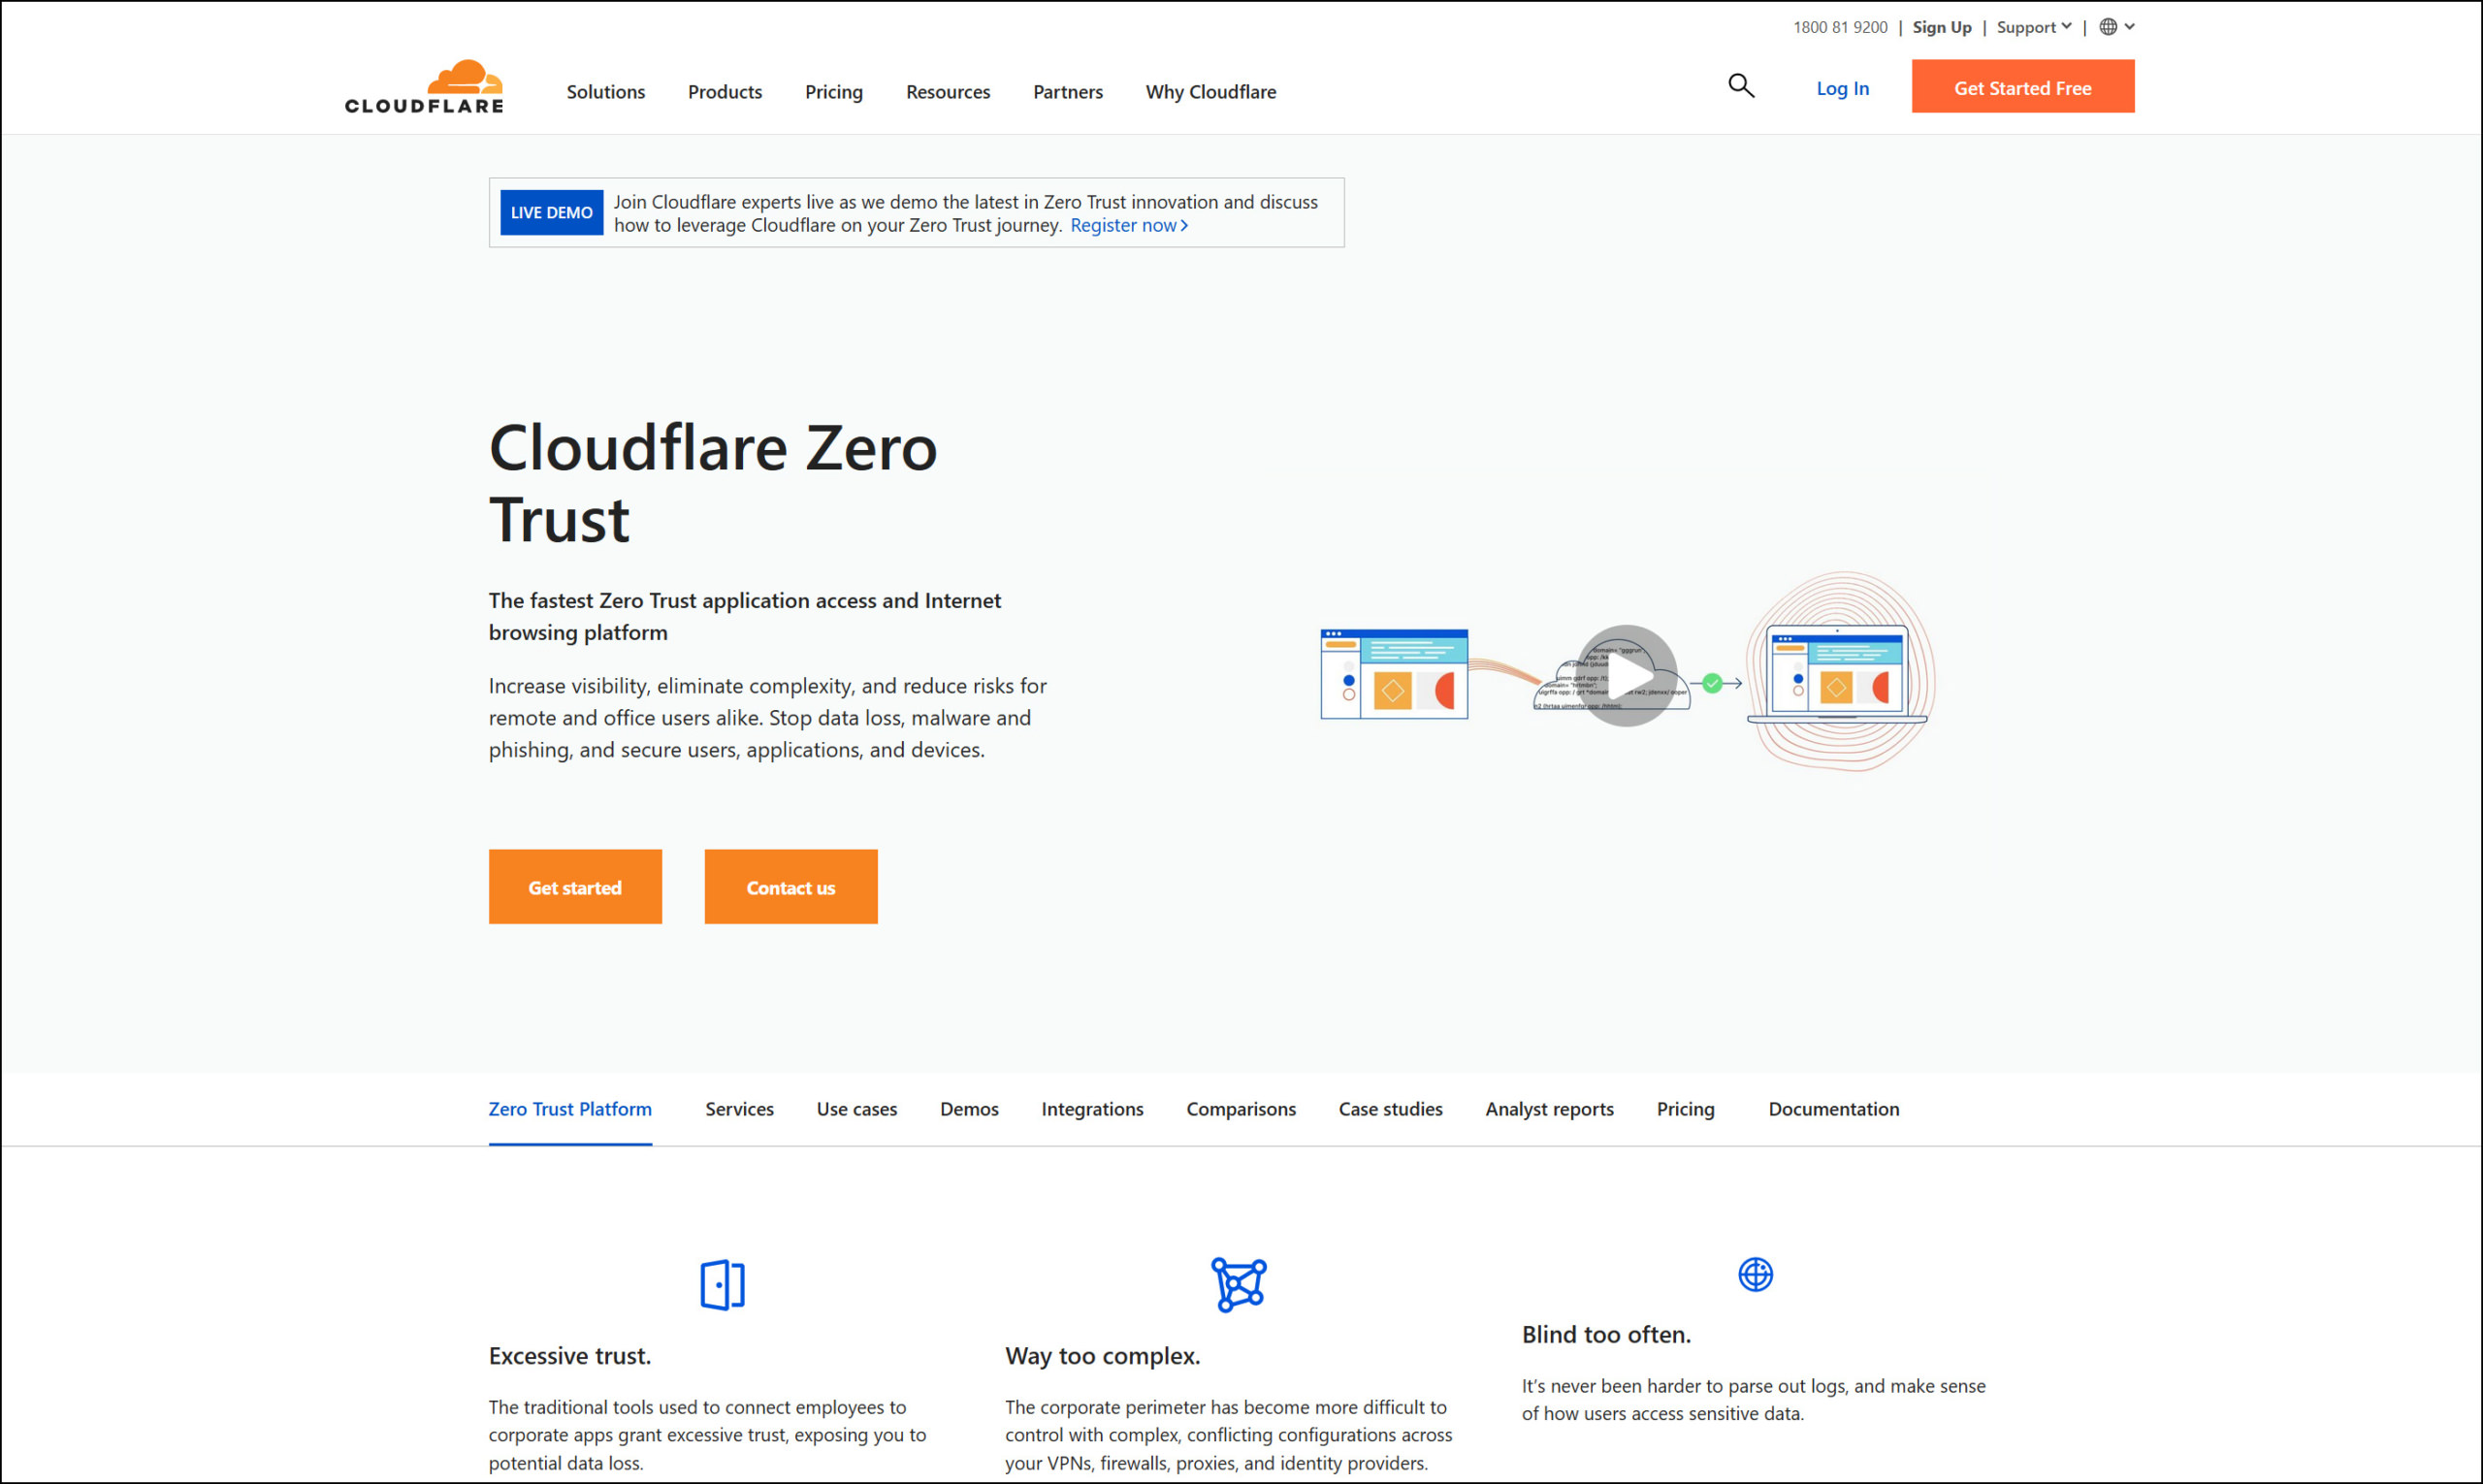Open the search magnifier icon
The width and height of the screenshot is (2483, 1484).
point(1741,86)
